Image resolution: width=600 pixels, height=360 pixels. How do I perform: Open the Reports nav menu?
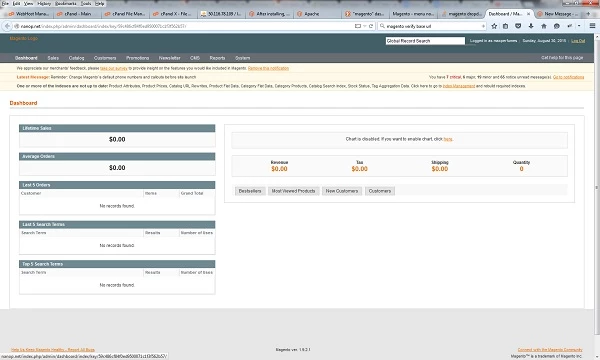(217, 58)
